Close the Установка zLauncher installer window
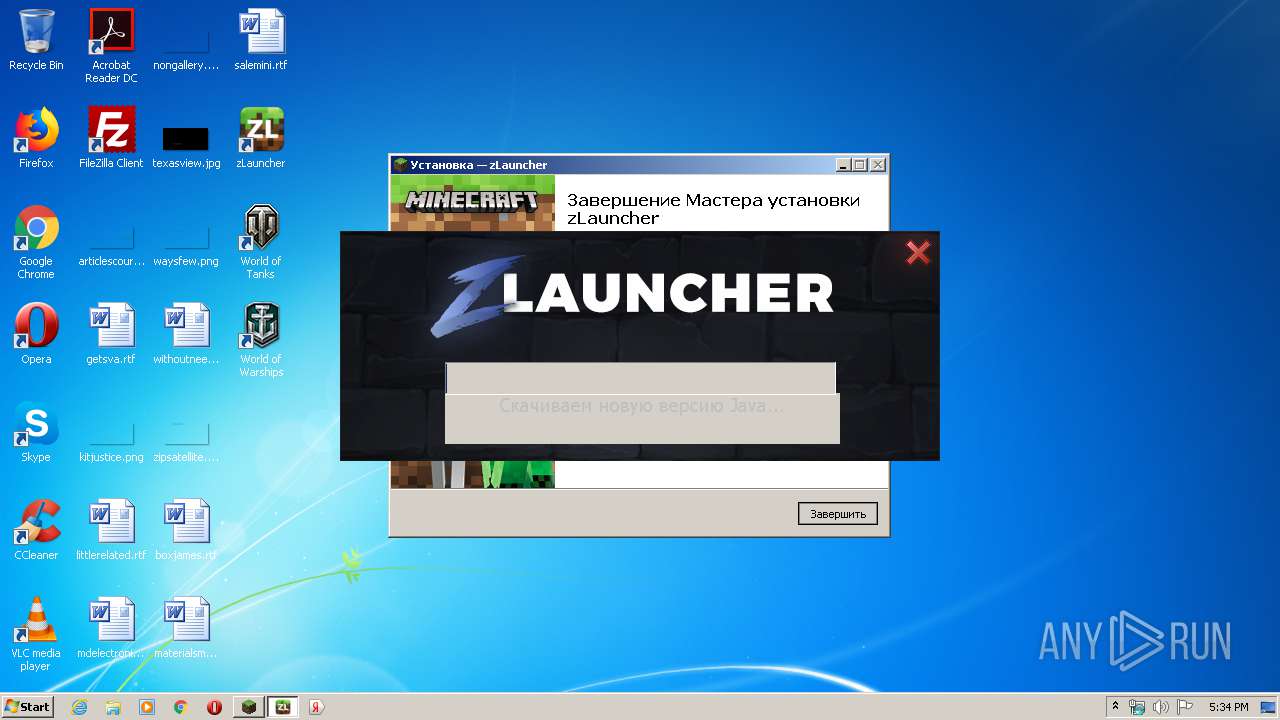The width and height of the screenshot is (1280, 720). tap(877, 165)
